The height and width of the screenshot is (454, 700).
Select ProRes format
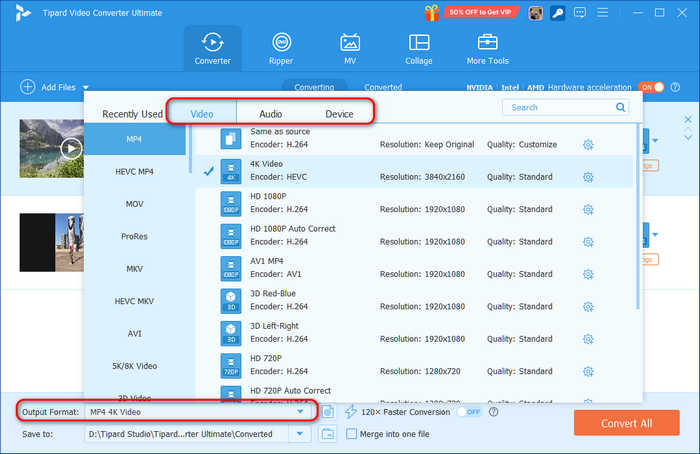134,236
